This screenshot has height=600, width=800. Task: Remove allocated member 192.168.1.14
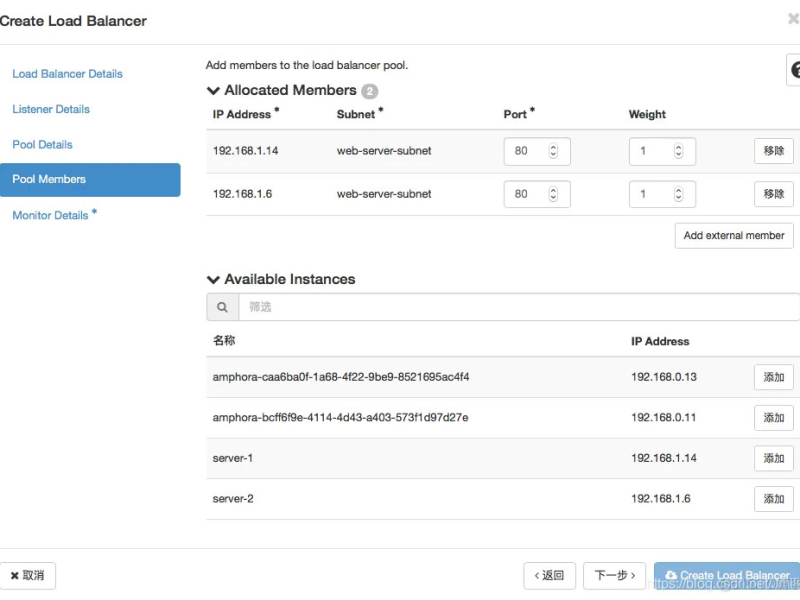(773, 151)
